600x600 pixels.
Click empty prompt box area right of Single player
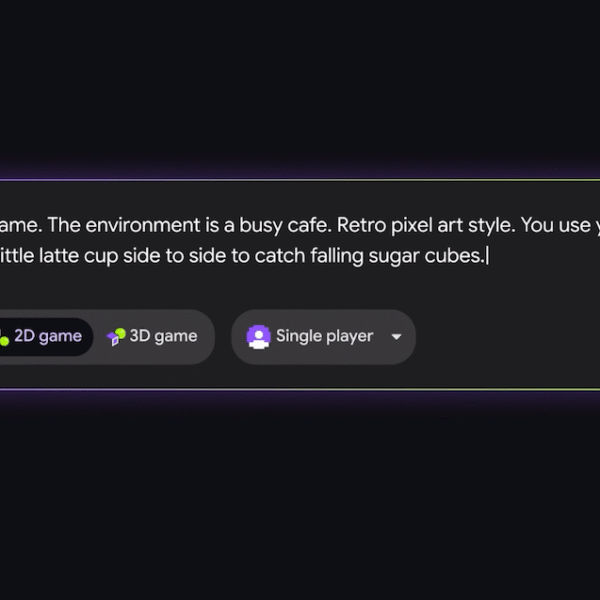tap(505, 337)
